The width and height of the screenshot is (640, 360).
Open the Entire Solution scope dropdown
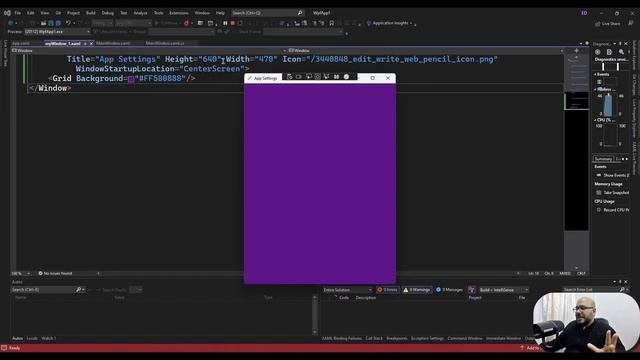pos(347,290)
